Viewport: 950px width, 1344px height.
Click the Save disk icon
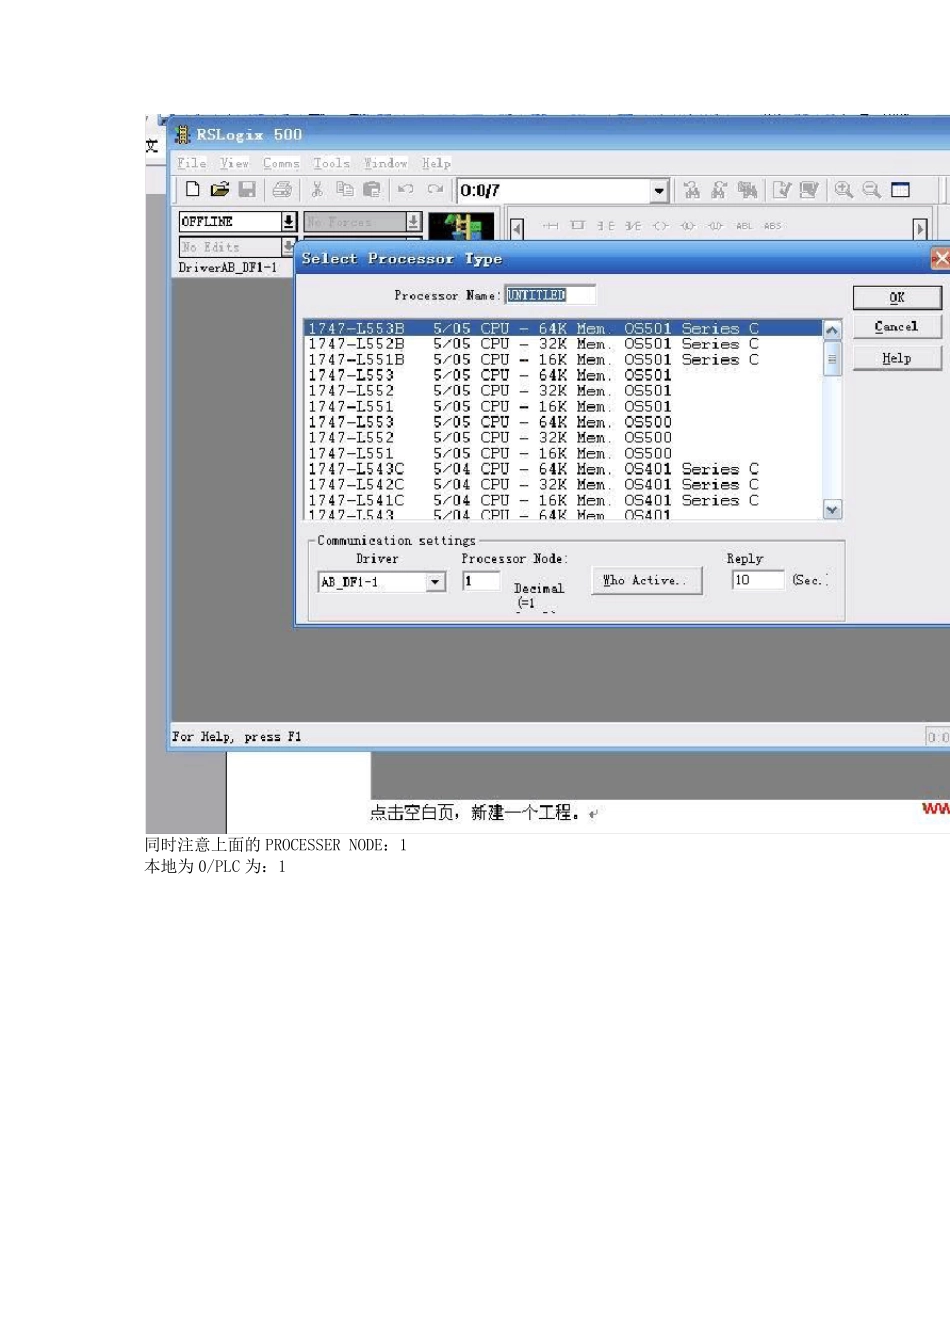tap(247, 189)
